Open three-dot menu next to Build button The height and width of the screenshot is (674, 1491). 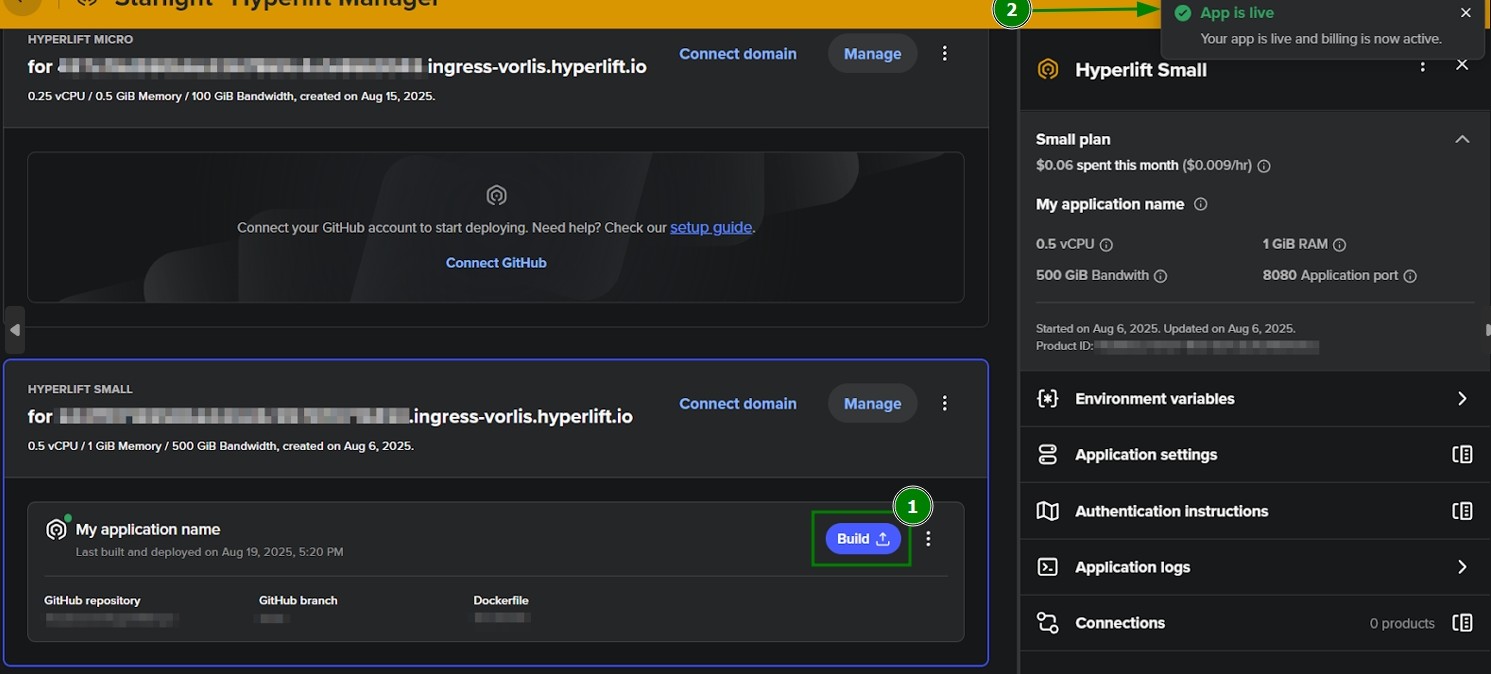point(929,539)
